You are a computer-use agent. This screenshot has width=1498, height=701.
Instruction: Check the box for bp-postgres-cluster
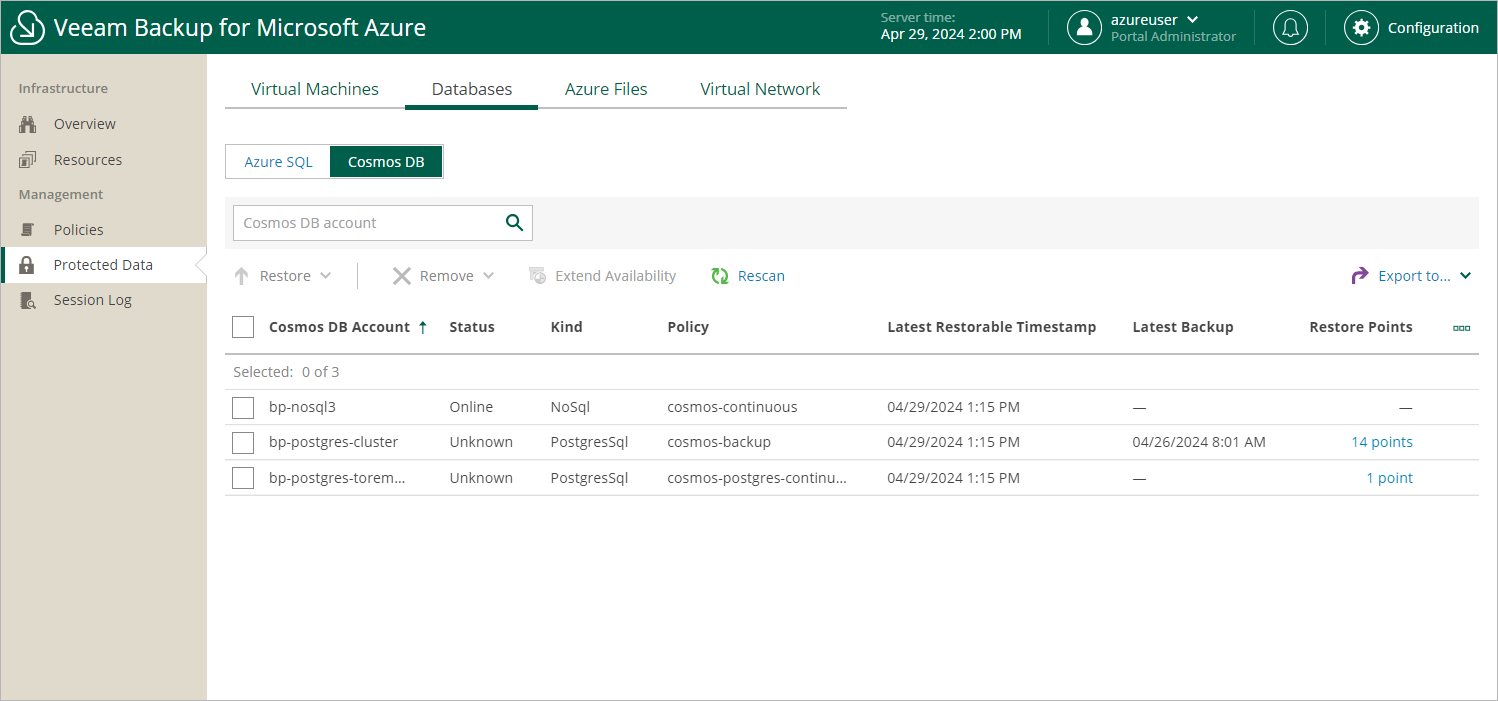pos(243,442)
